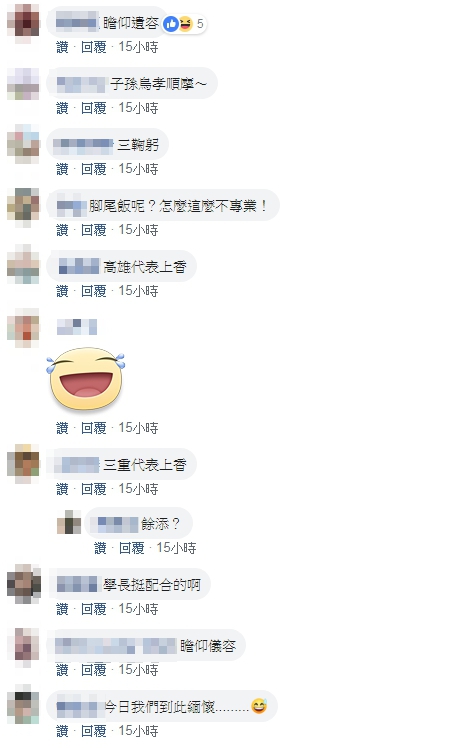Image resolution: width=468 pixels, height=748 pixels.
Task: Click the haha reaction icon beside count 5
Action: (x=184, y=23)
